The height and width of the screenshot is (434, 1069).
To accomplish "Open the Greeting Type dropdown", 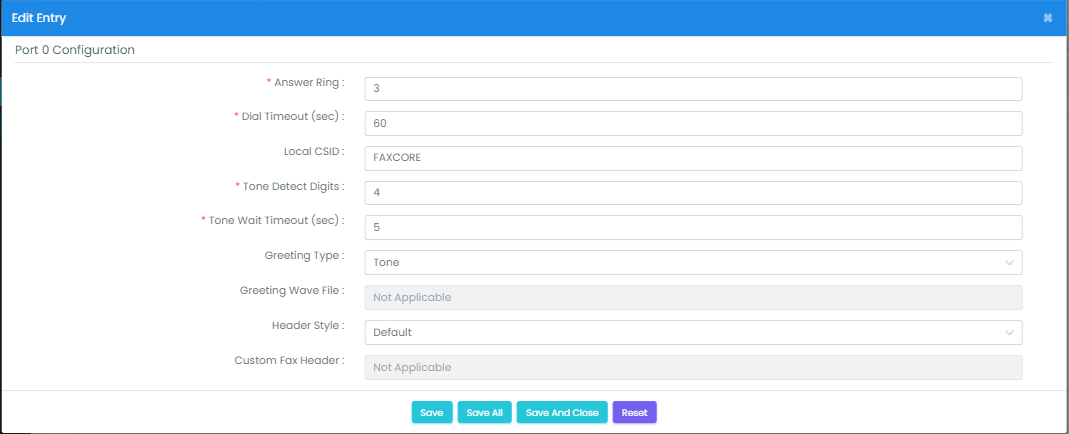I will click(693, 262).
